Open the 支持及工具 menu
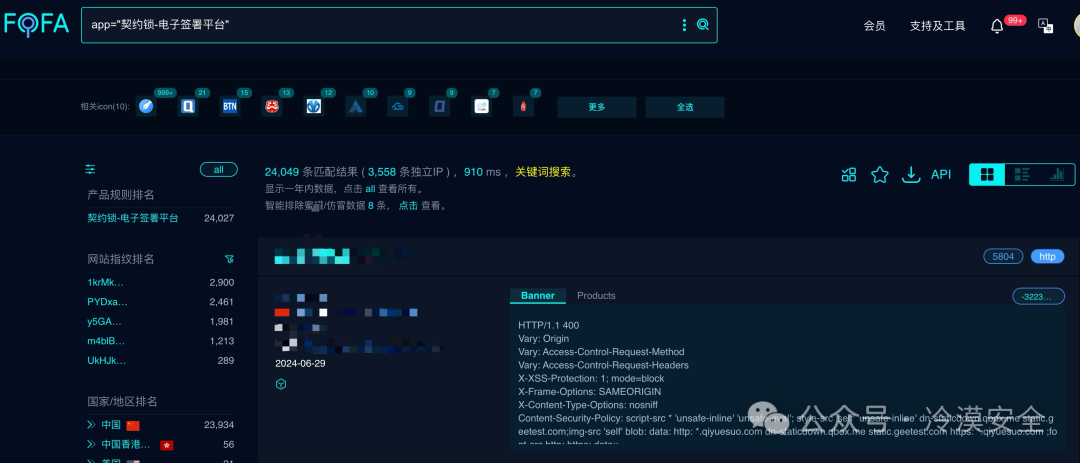 click(x=937, y=25)
